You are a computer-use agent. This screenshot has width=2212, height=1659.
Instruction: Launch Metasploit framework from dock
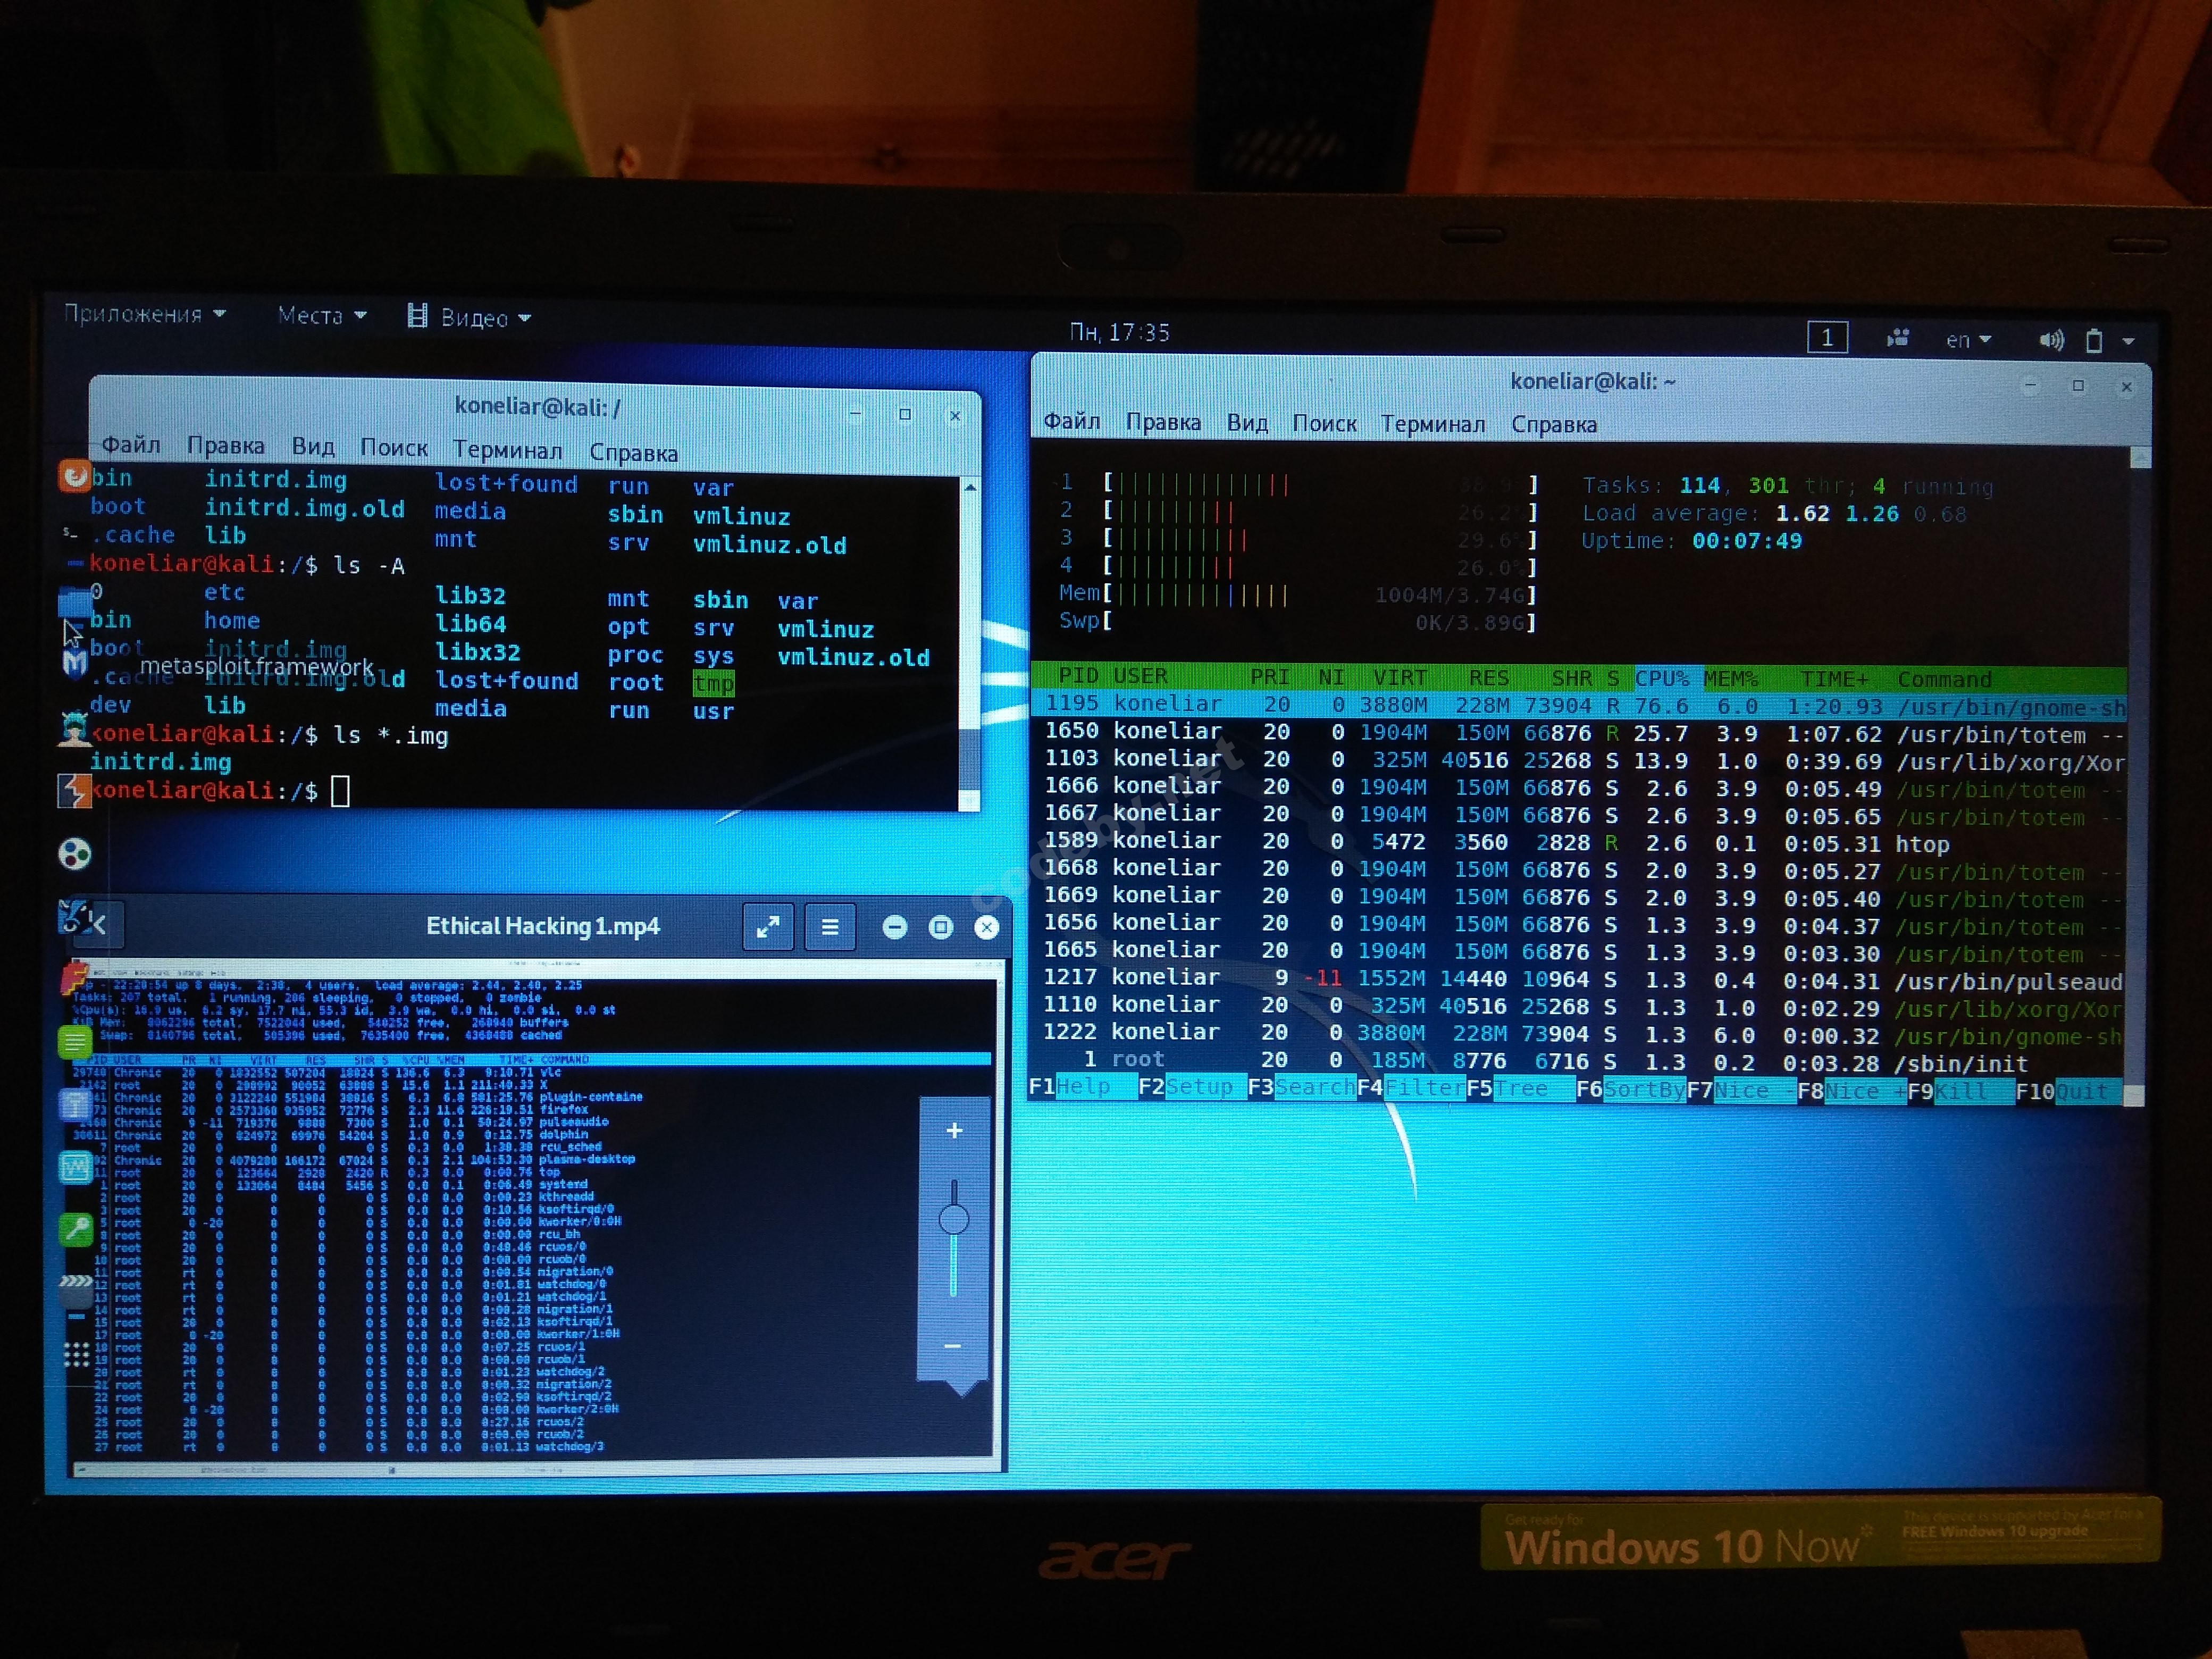pos(75,662)
